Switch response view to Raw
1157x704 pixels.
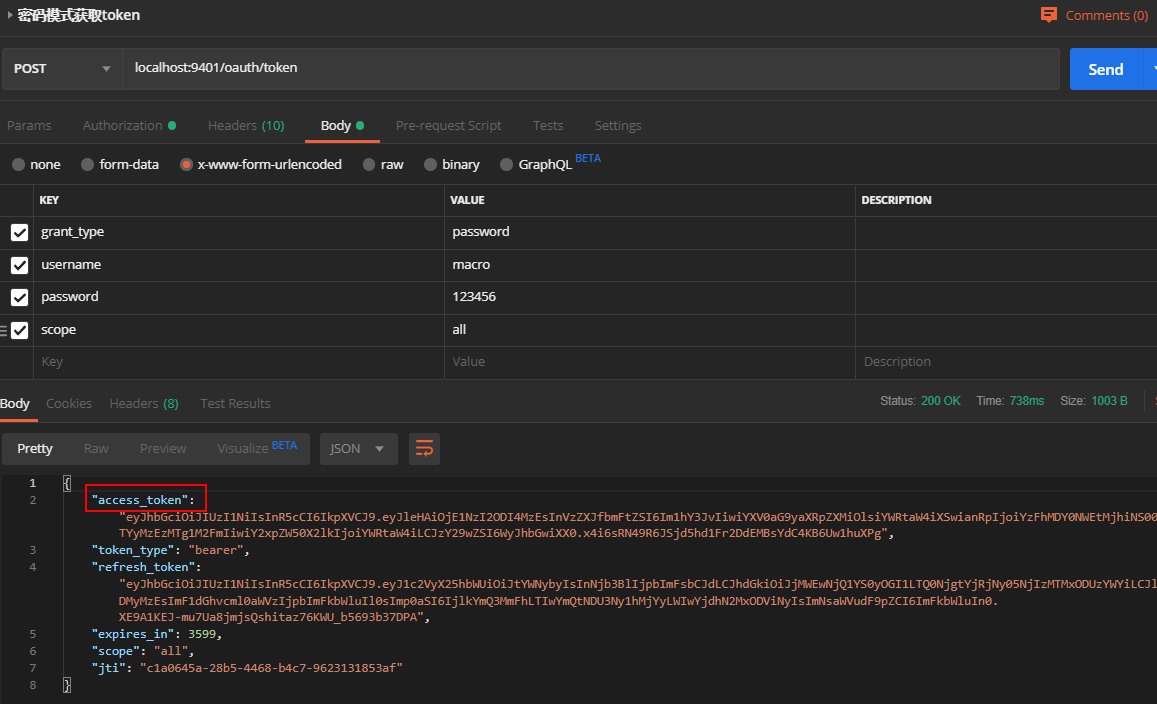pos(96,449)
